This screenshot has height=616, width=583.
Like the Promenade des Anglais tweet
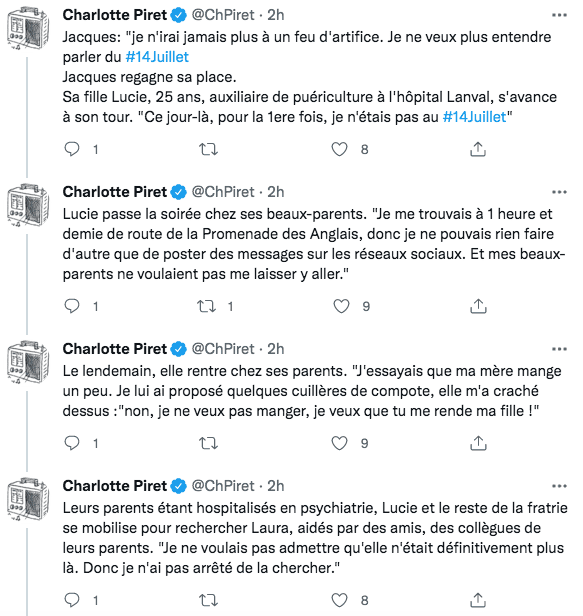(x=341, y=306)
